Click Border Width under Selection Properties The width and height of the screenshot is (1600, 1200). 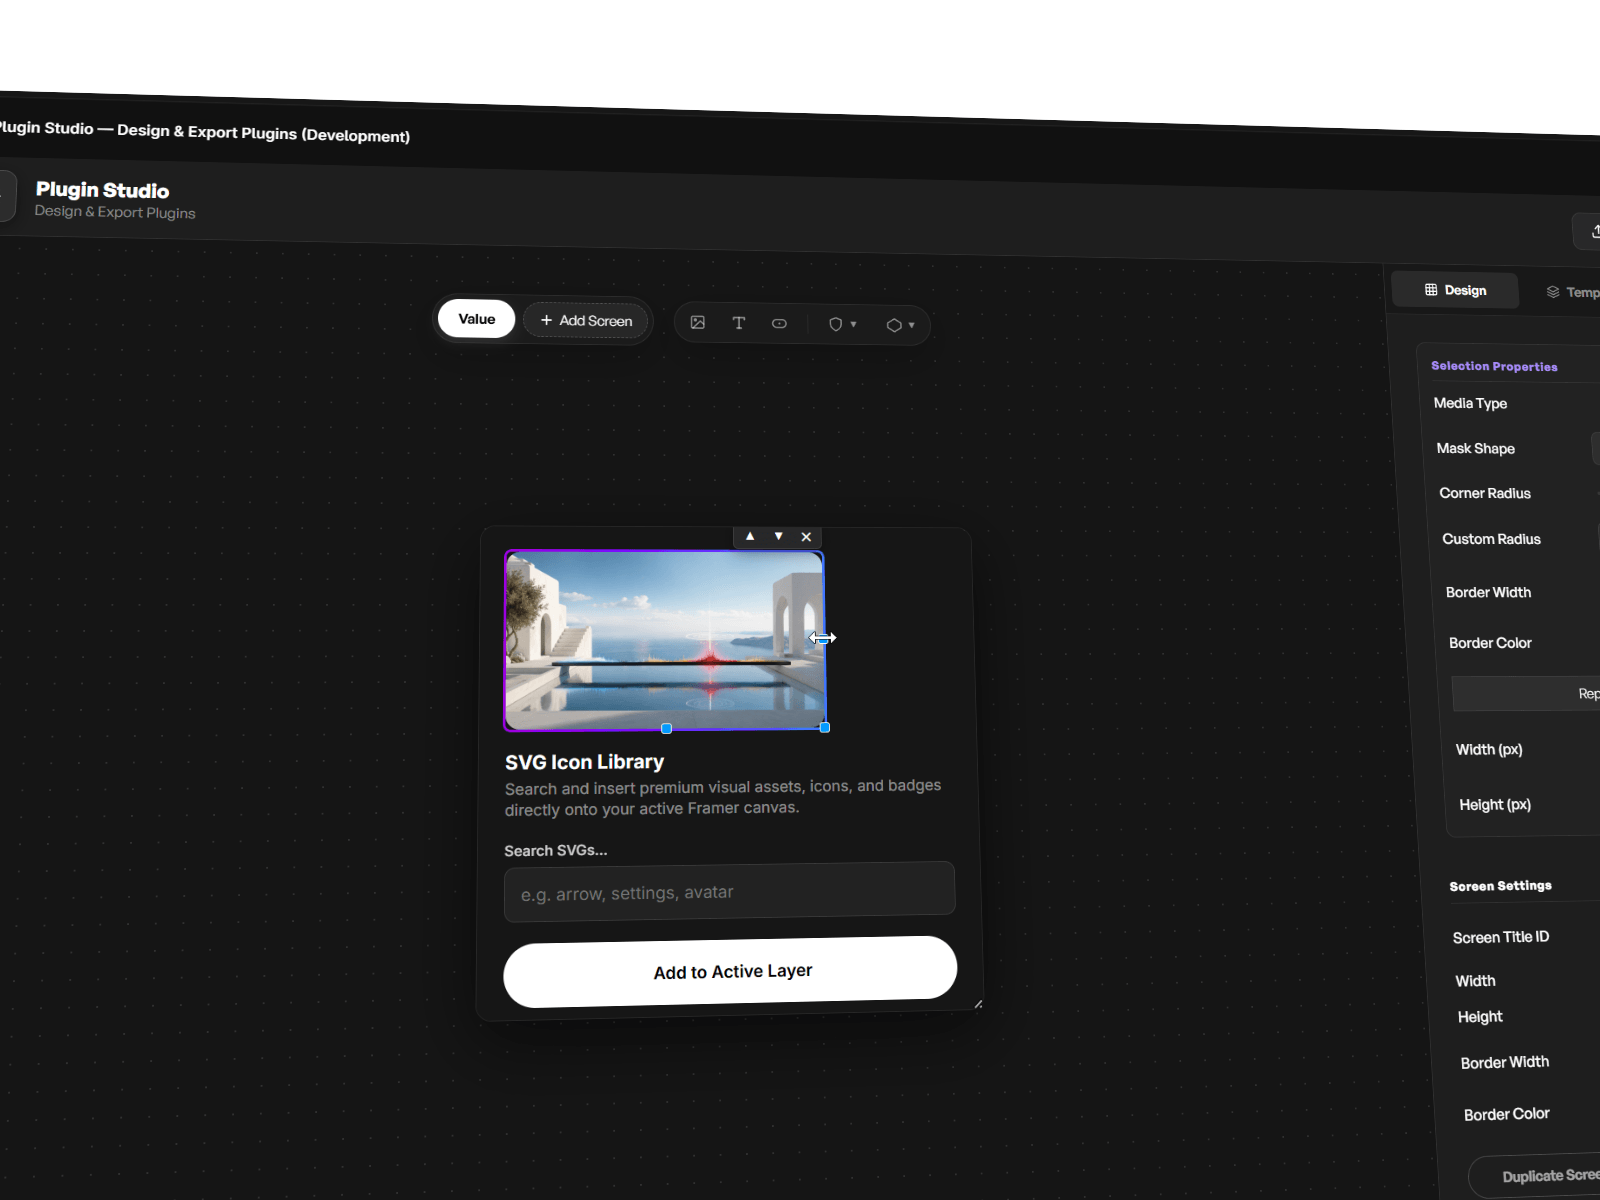click(1488, 592)
